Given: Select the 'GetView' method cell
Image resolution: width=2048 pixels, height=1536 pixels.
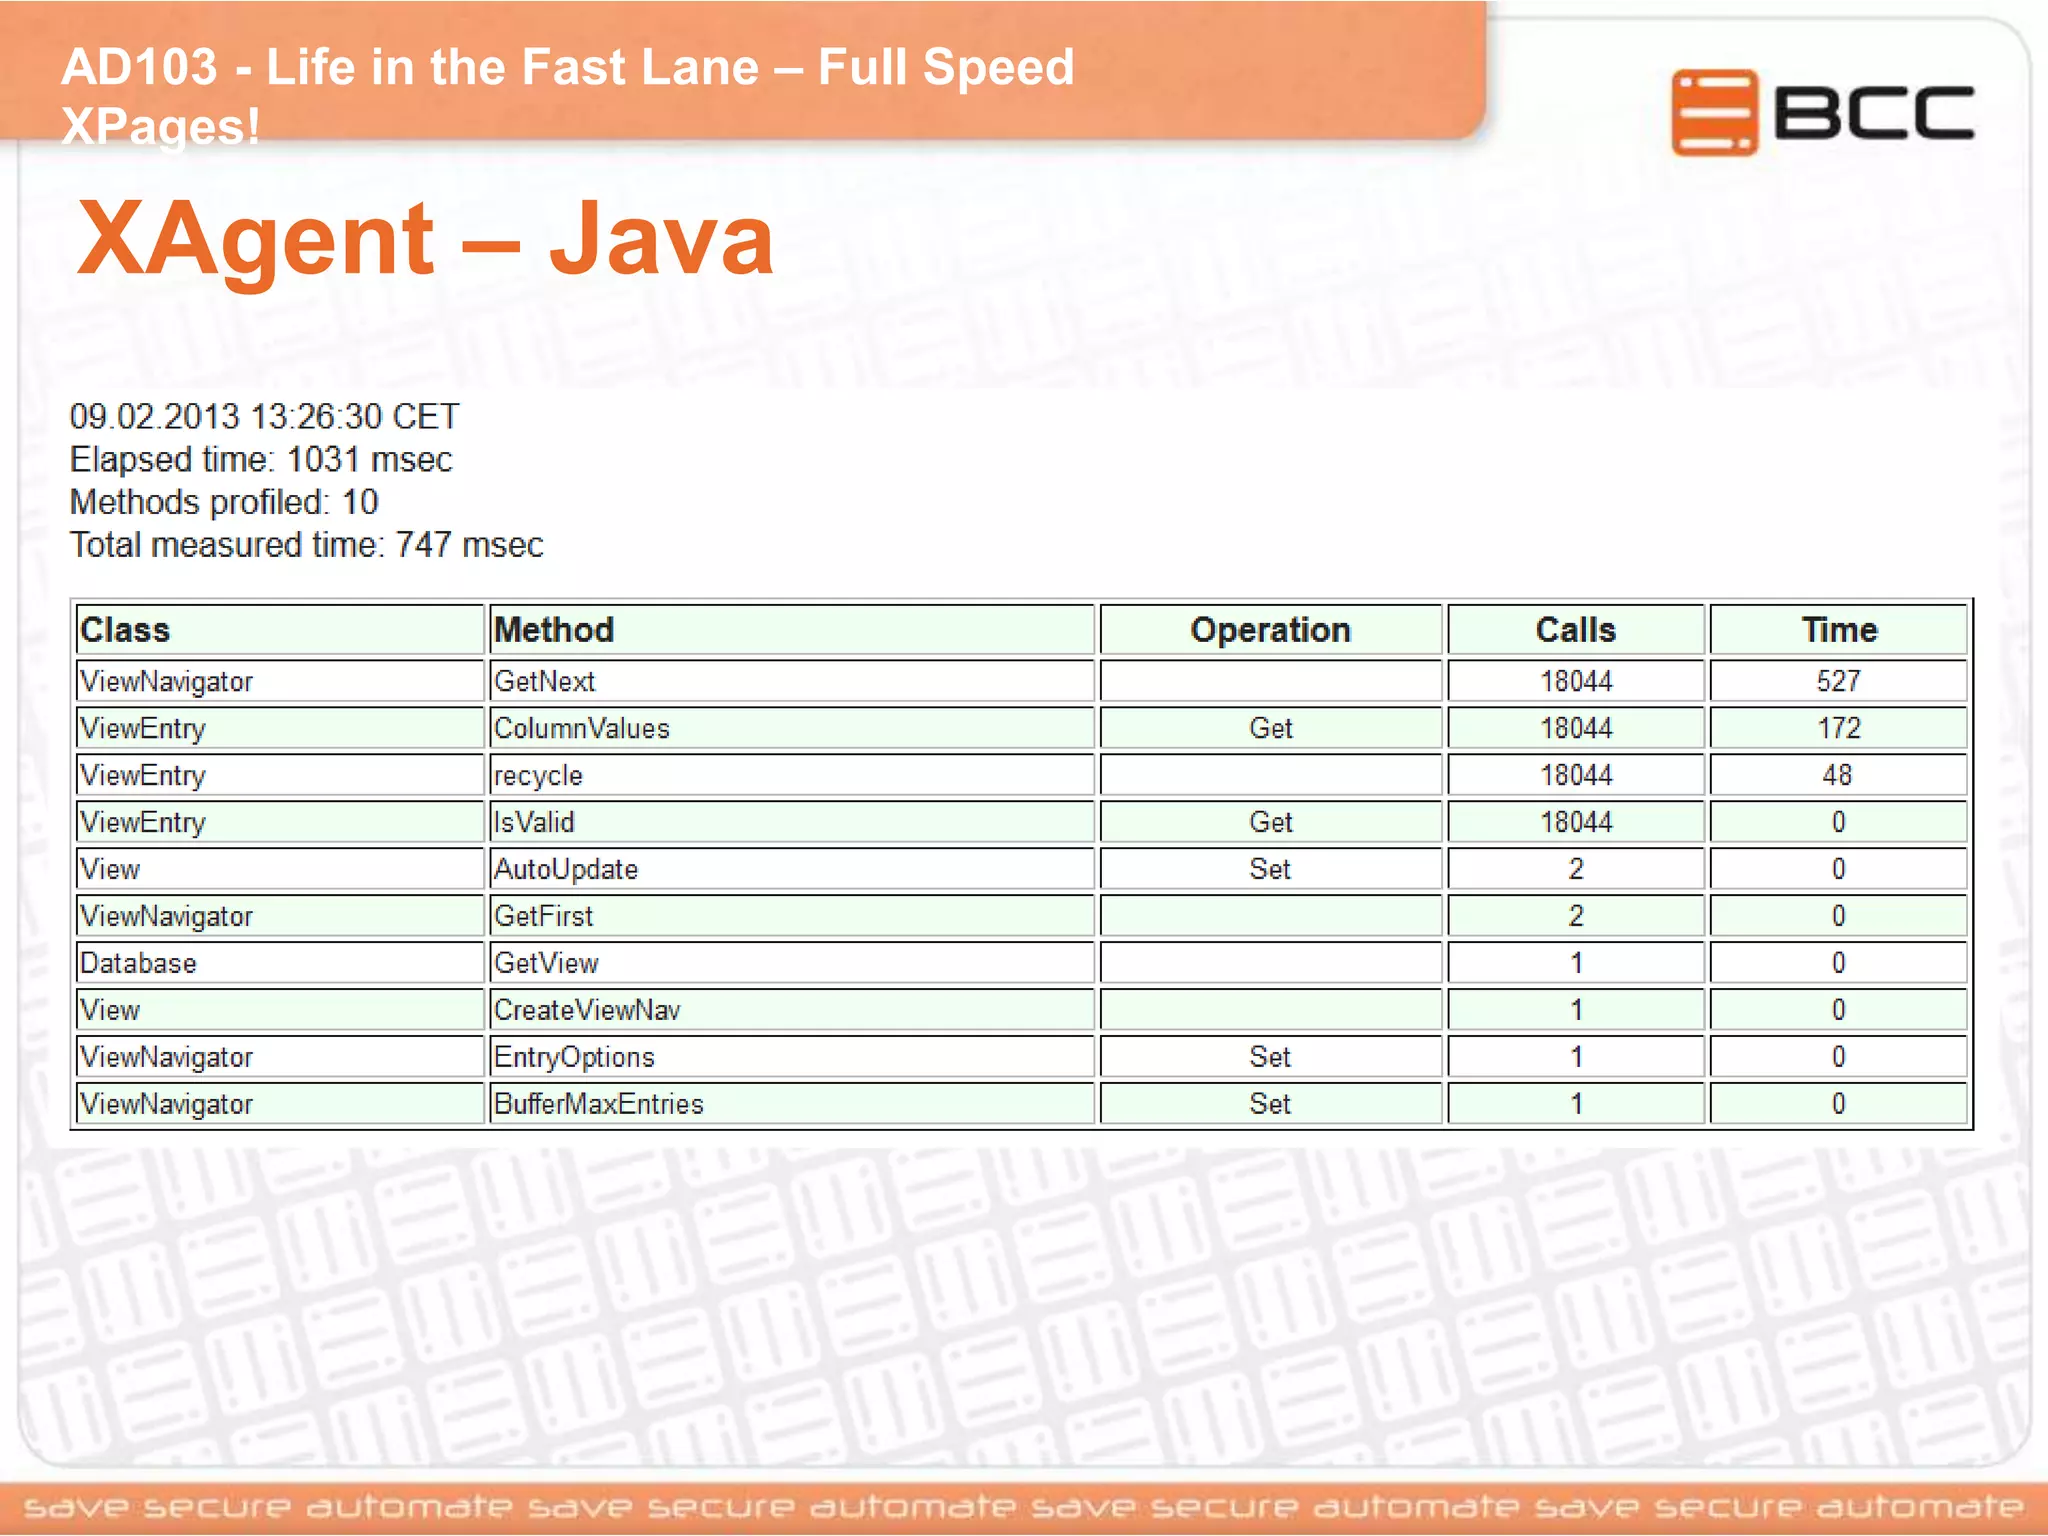Looking at the screenshot, I should (x=791, y=963).
